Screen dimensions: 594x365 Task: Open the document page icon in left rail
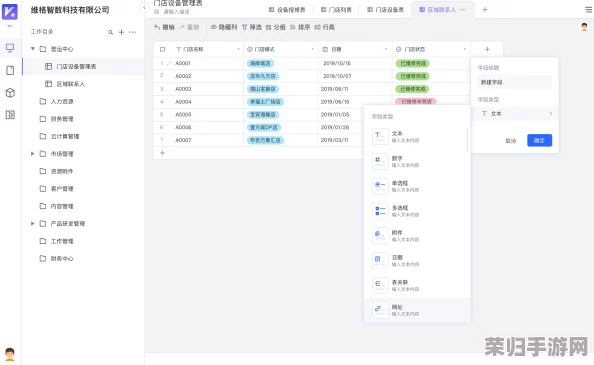click(10, 70)
